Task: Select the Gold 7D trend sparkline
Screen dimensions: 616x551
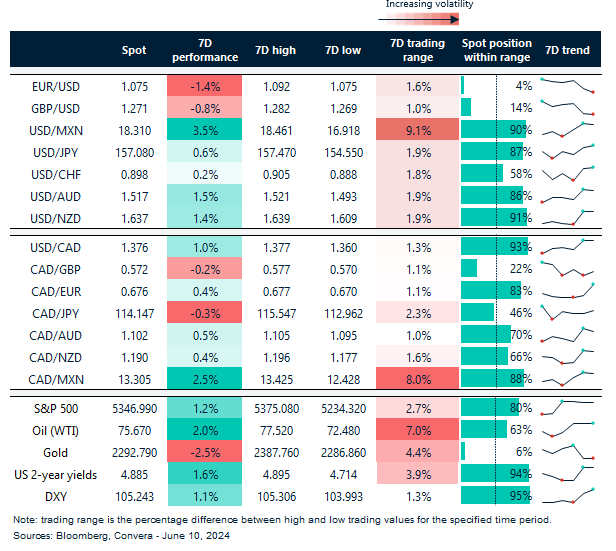Action: tap(567, 452)
